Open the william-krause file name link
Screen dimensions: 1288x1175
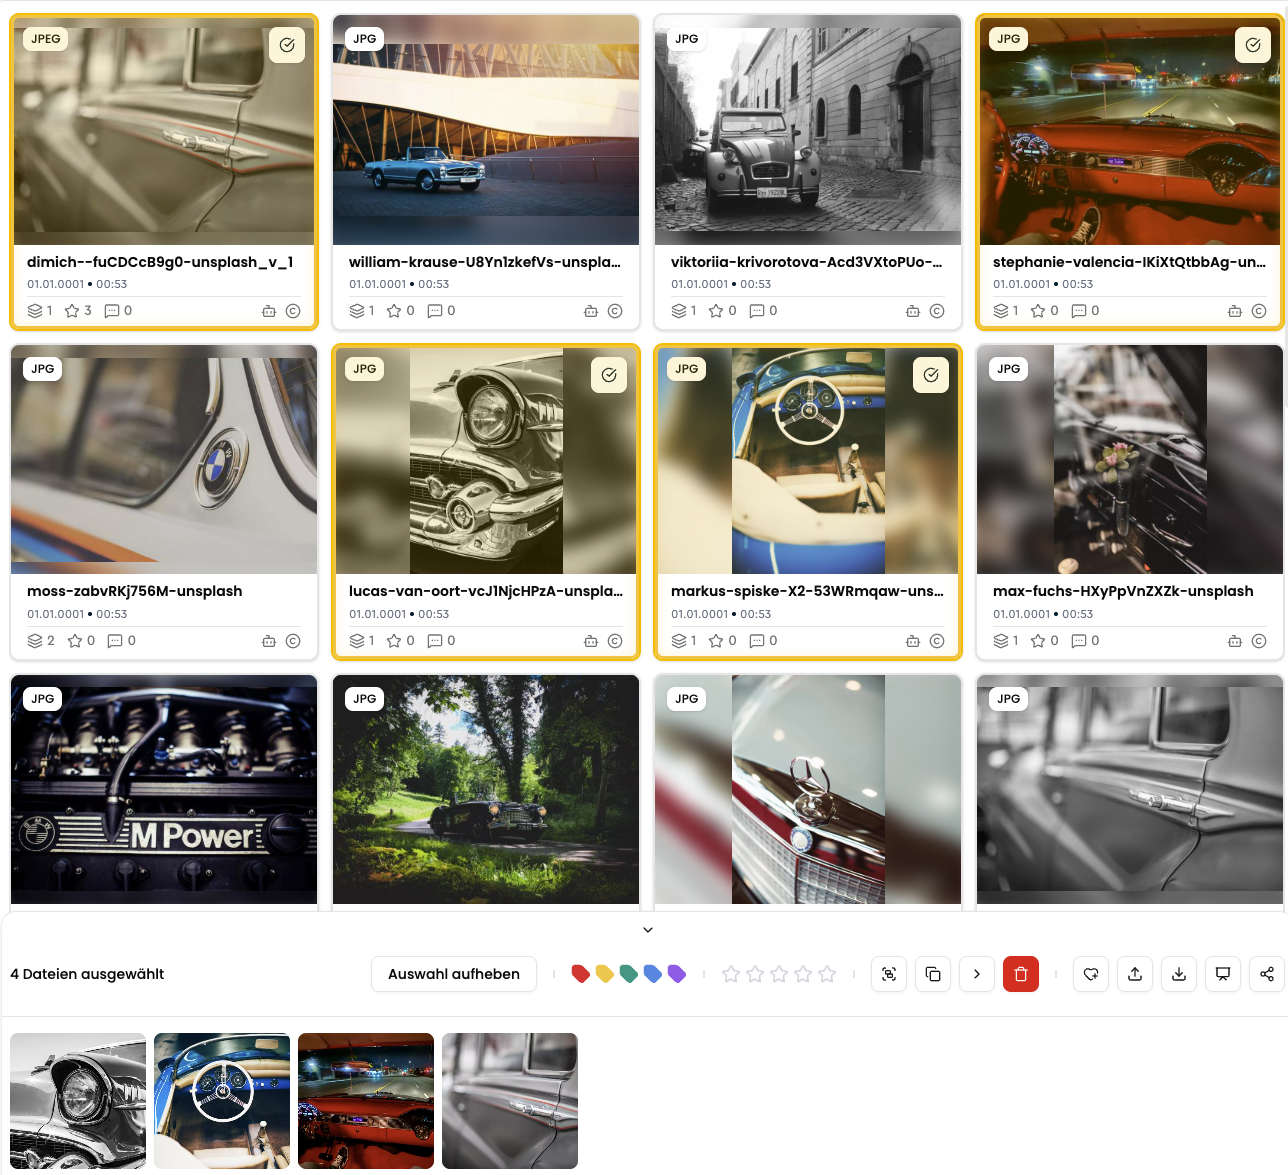pos(484,262)
